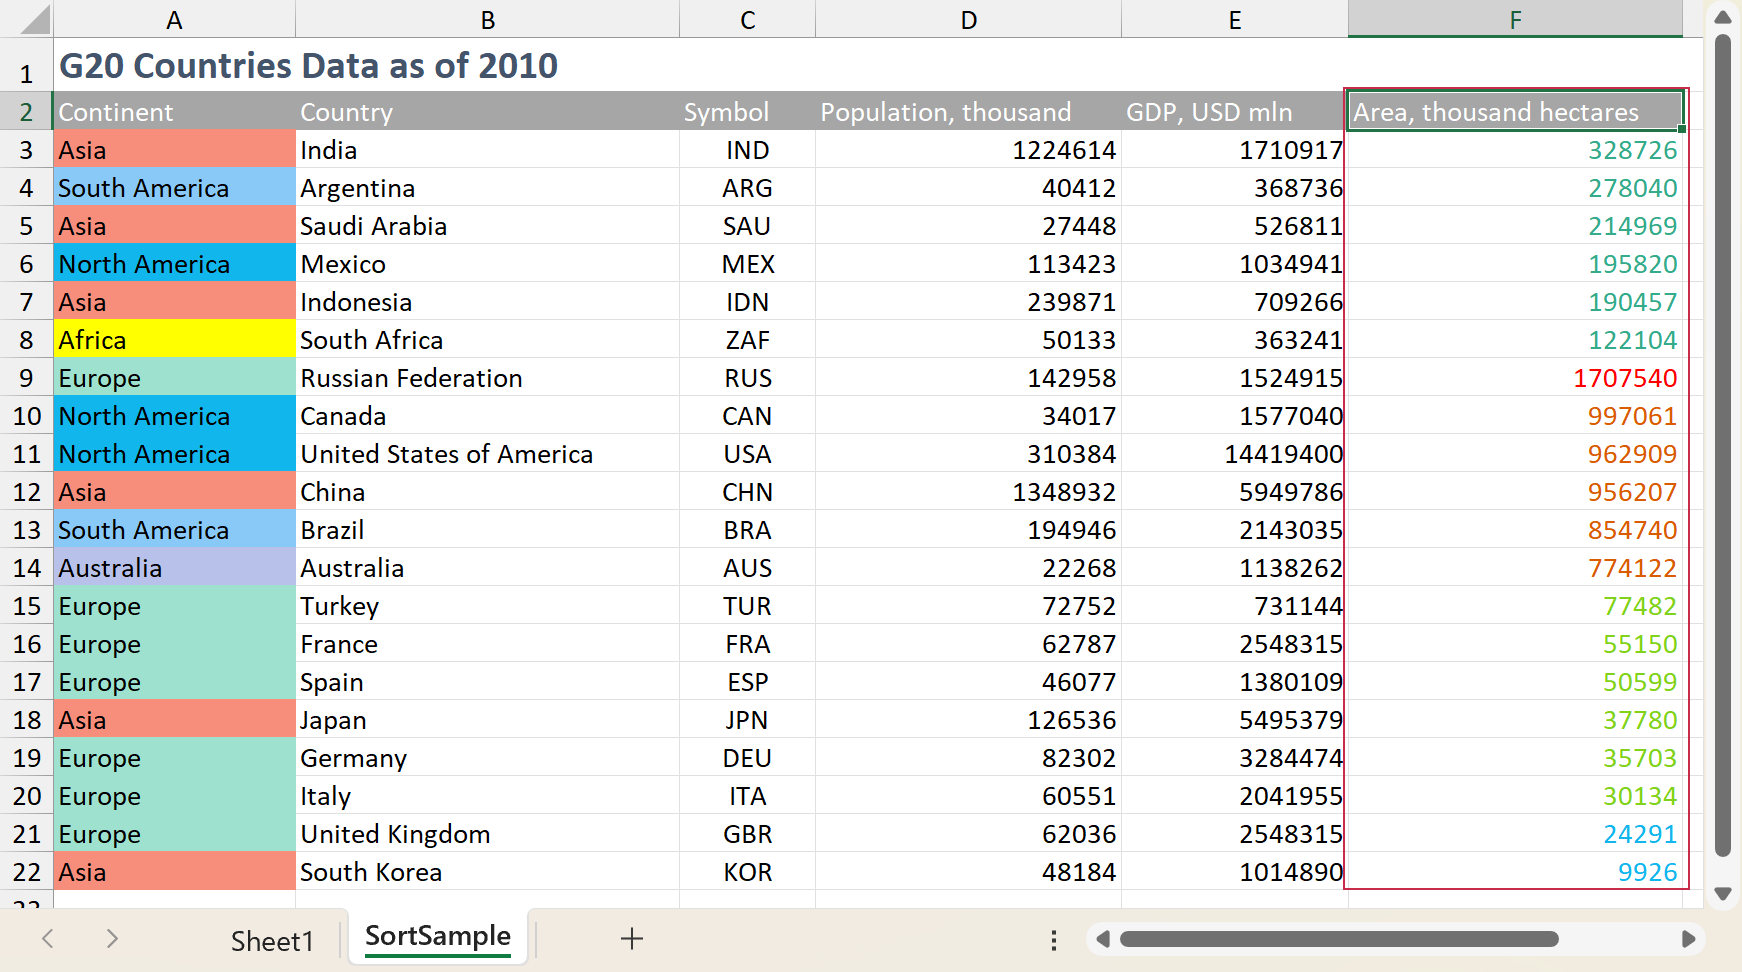The height and width of the screenshot is (972, 1742).
Task: Select column F header
Action: coord(1515,19)
